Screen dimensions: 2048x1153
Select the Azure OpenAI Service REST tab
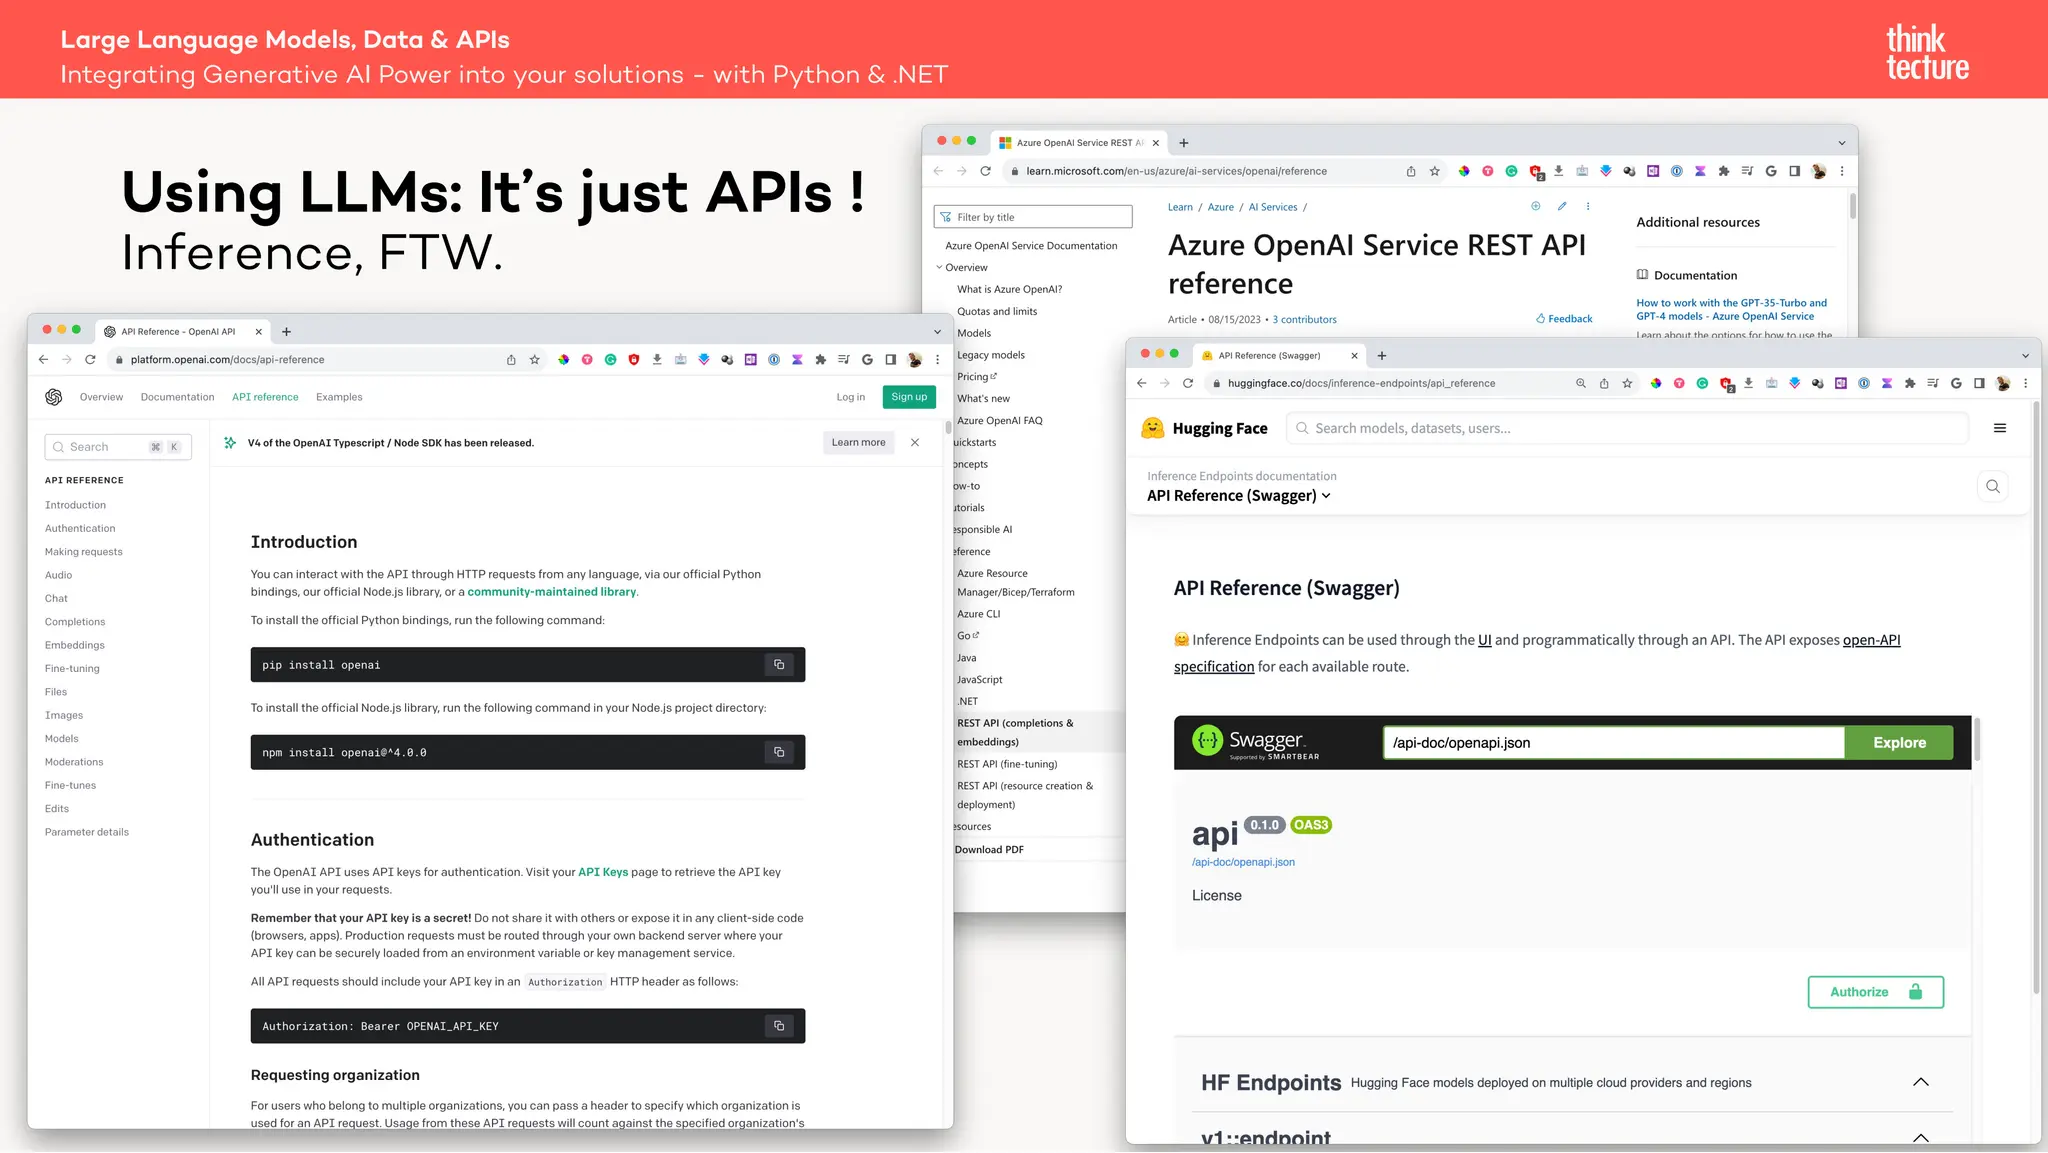(1078, 143)
